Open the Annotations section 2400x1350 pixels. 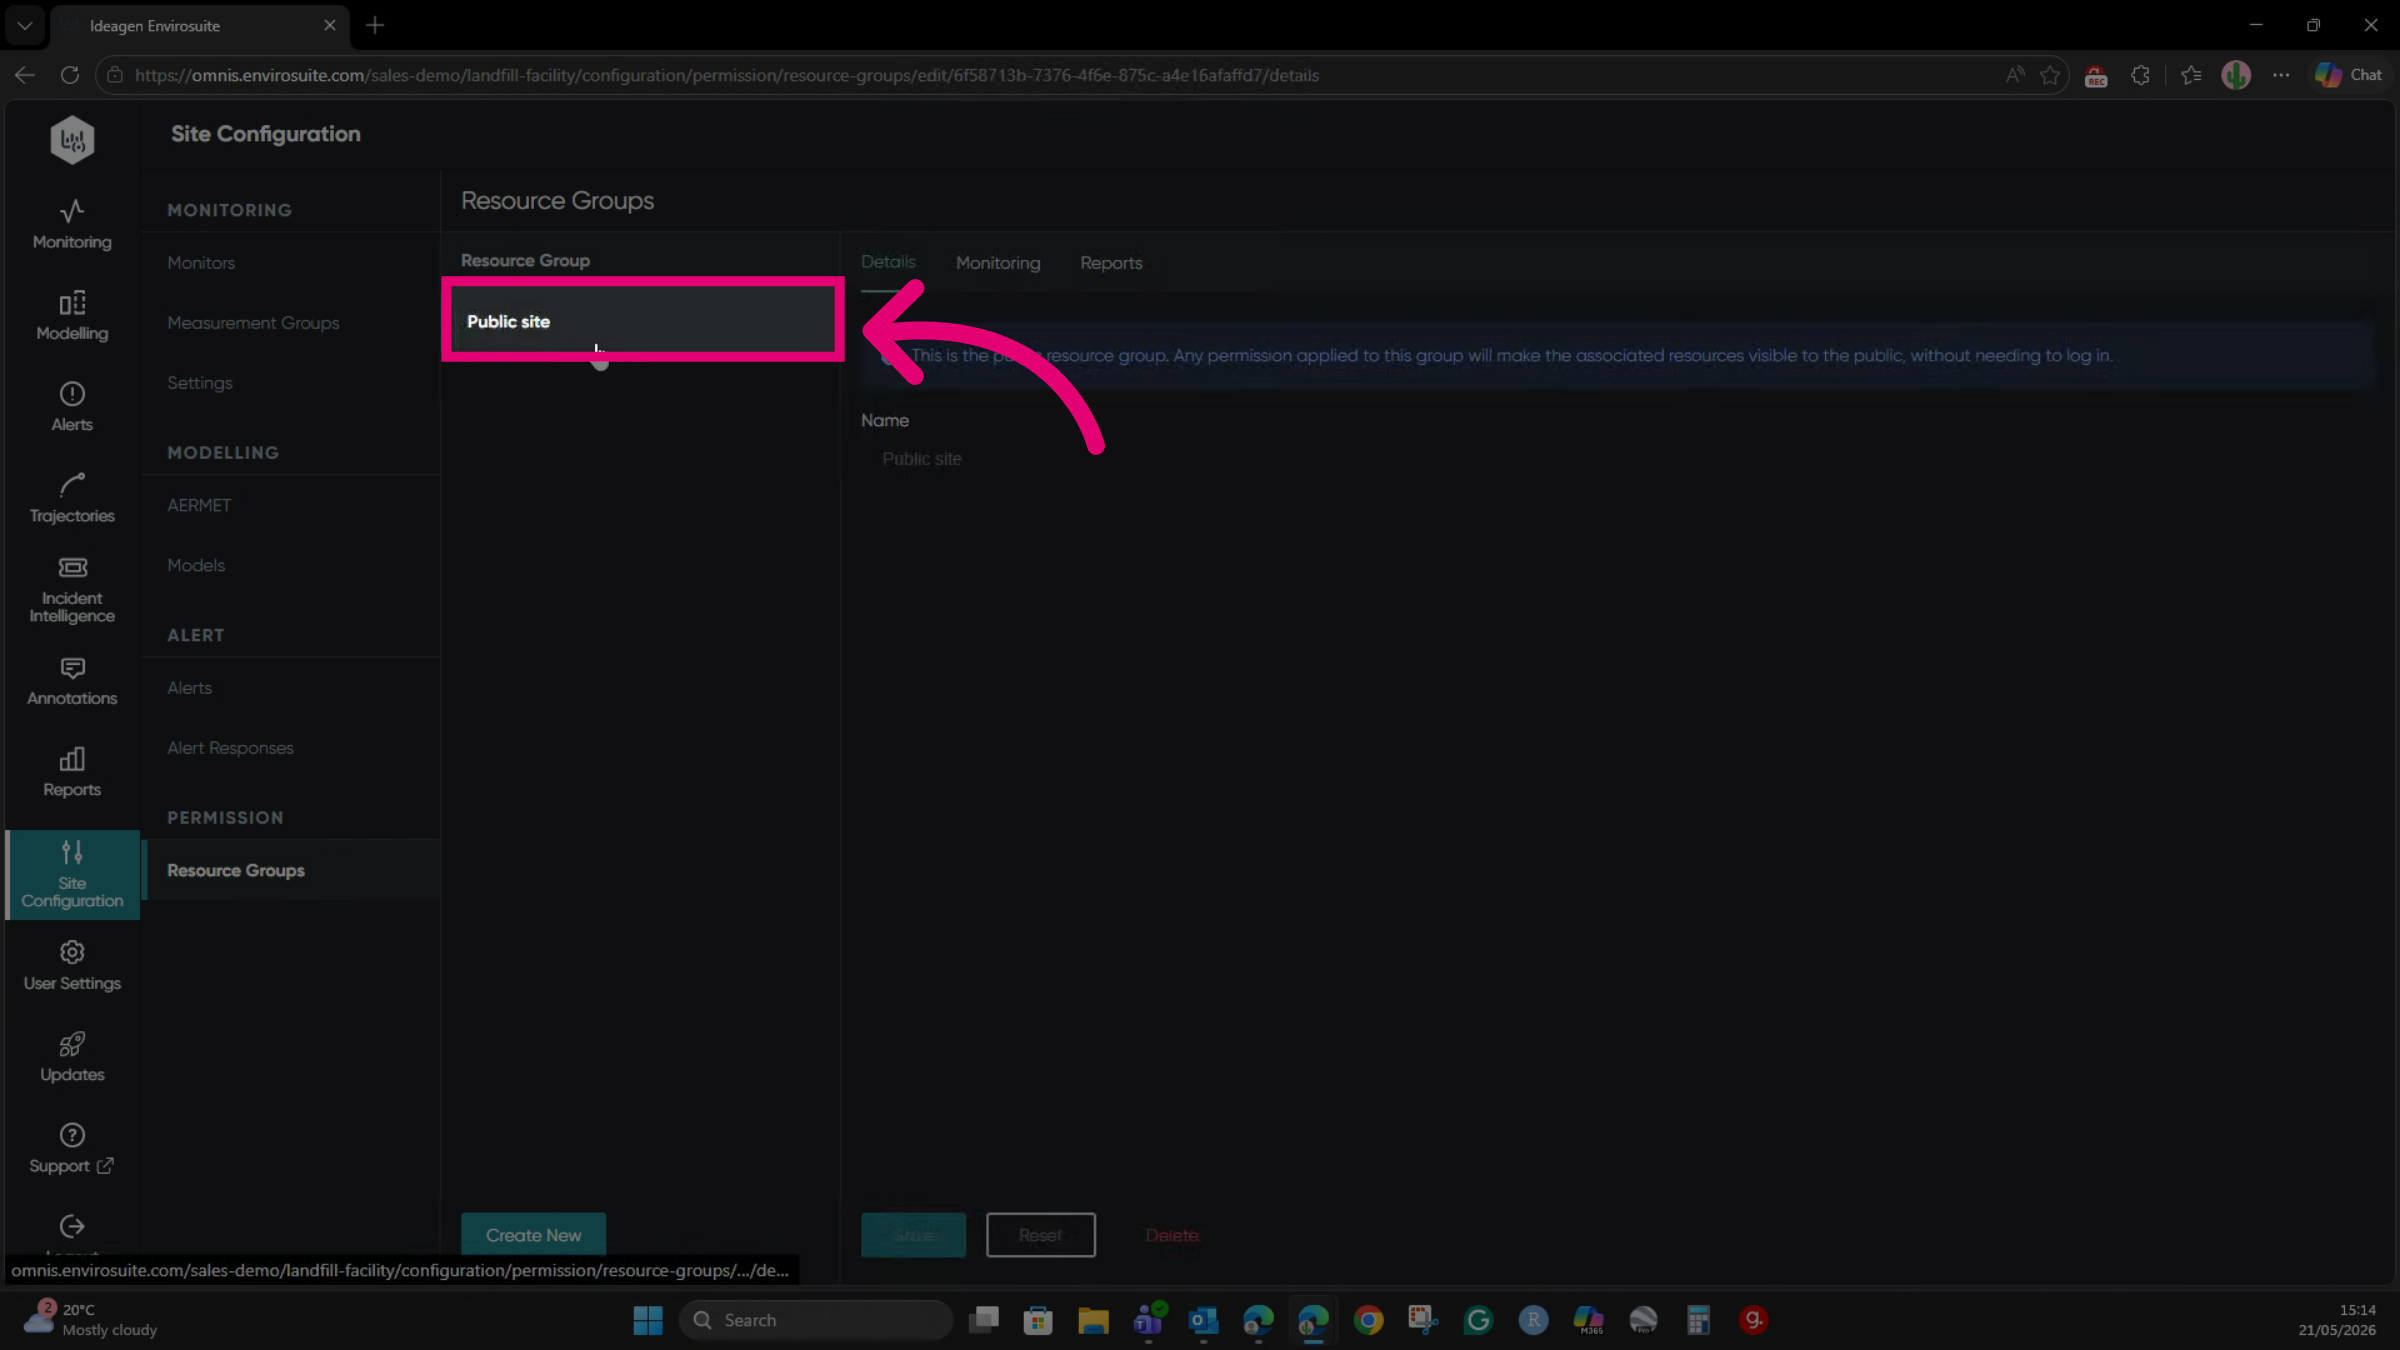click(x=72, y=681)
